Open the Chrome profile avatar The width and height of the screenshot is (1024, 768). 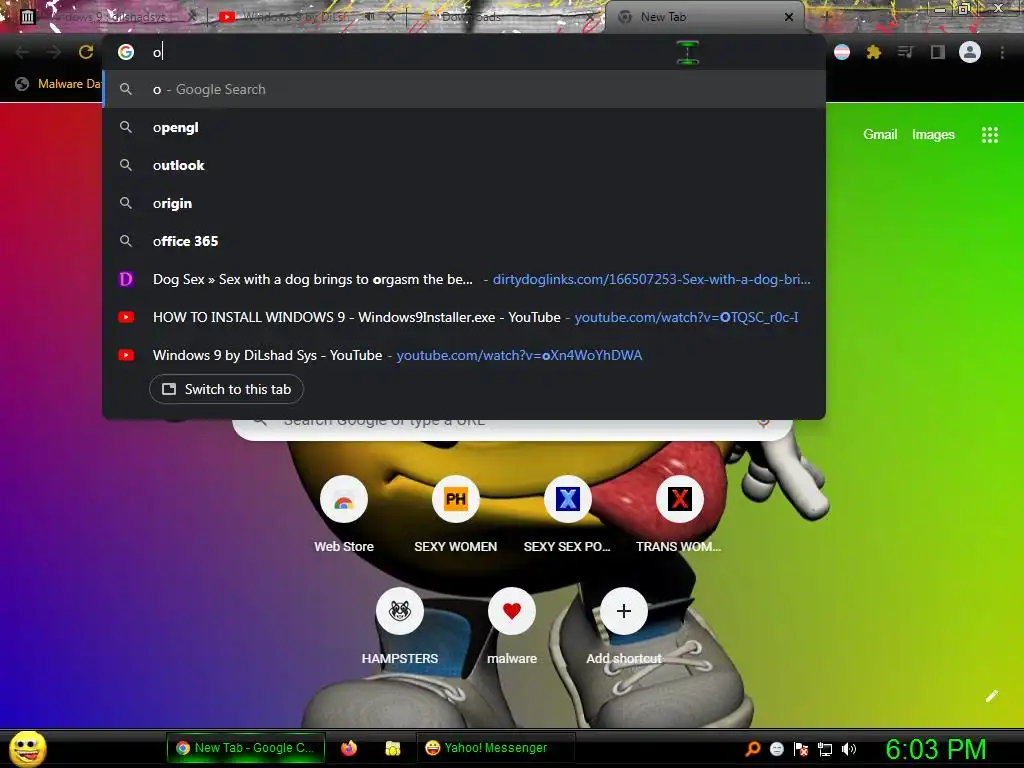pos(970,52)
